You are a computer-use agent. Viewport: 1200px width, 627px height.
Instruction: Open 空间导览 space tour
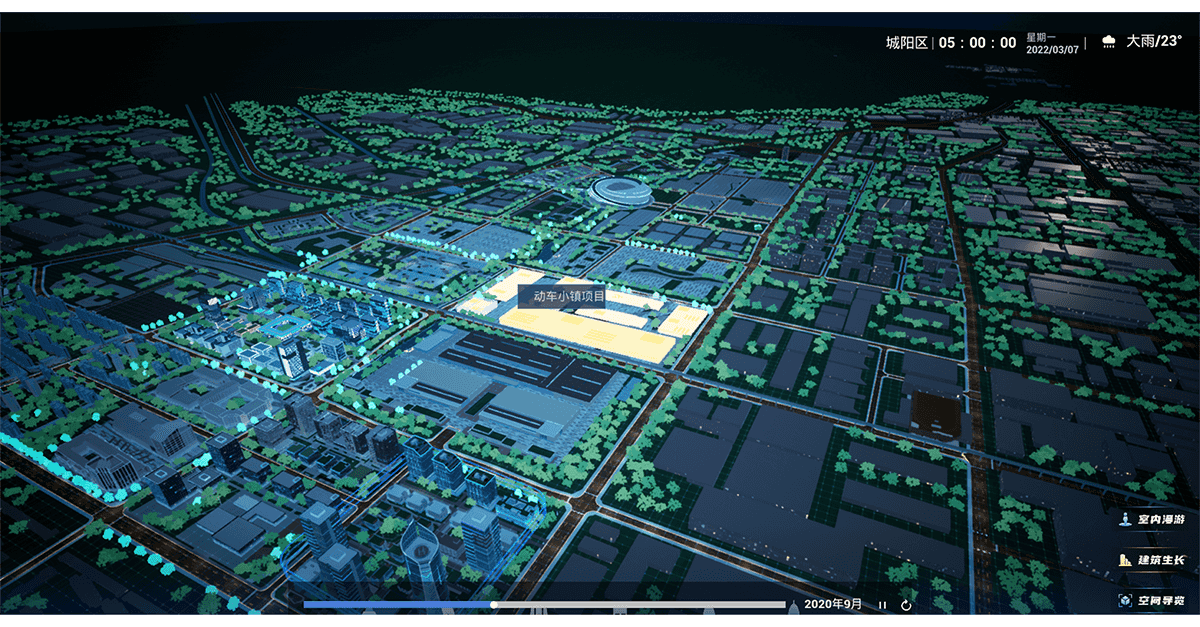point(1153,601)
